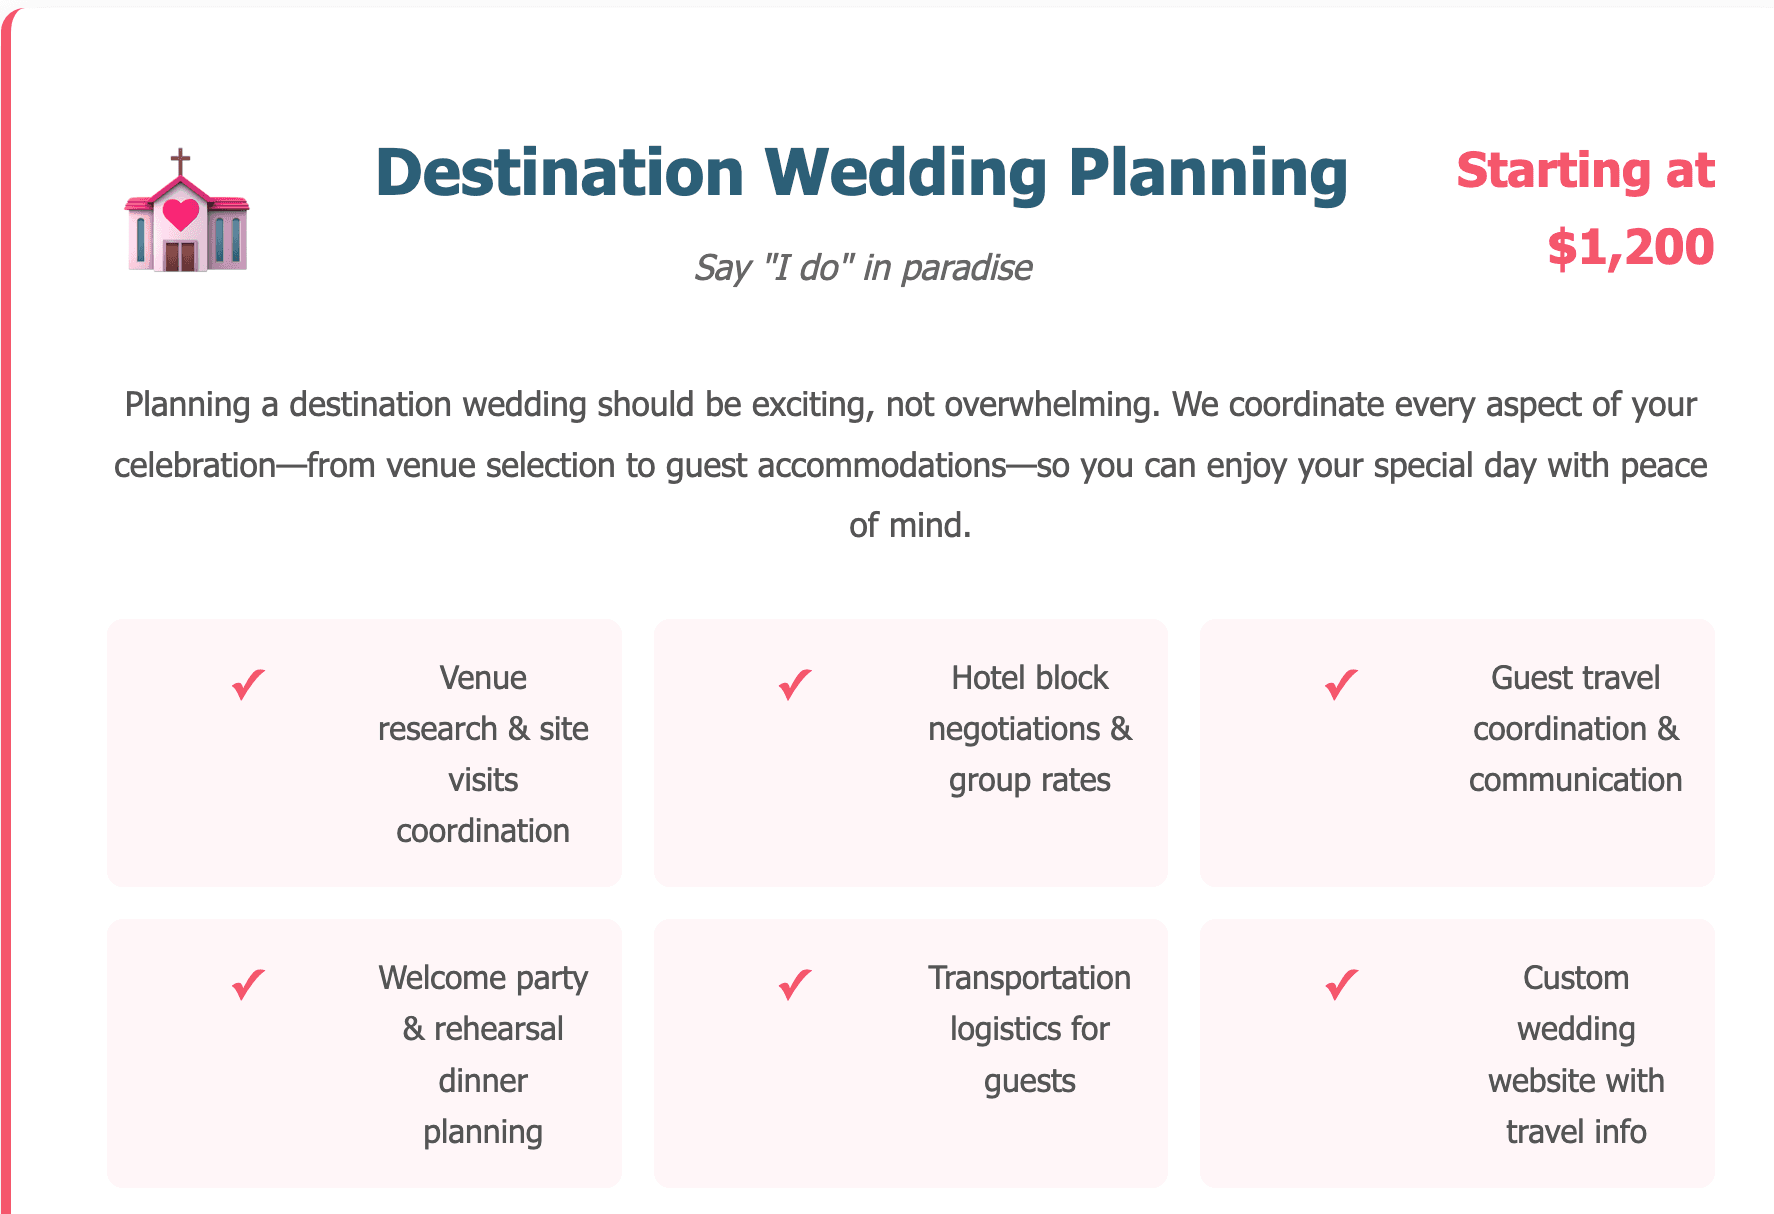Click checkmark beside Welcome party item
The height and width of the screenshot is (1214, 1774).
[248, 985]
